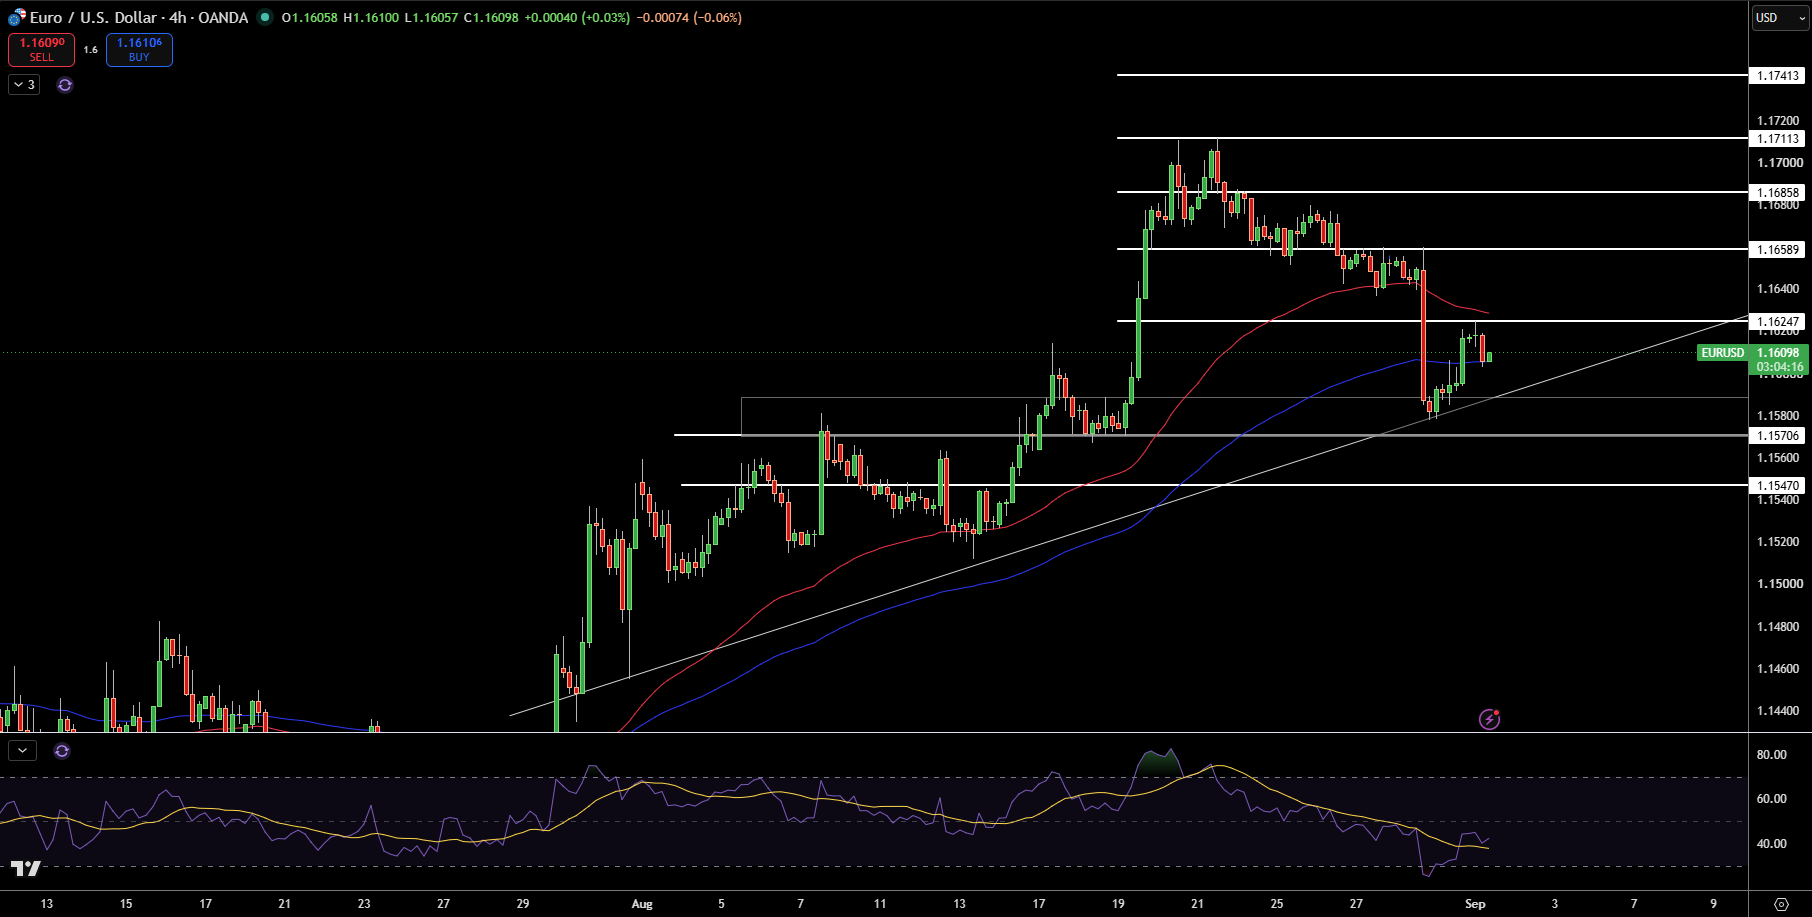Sell EURUSD at 1.16090
Image resolution: width=1812 pixels, height=917 pixels.
[x=42, y=49]
